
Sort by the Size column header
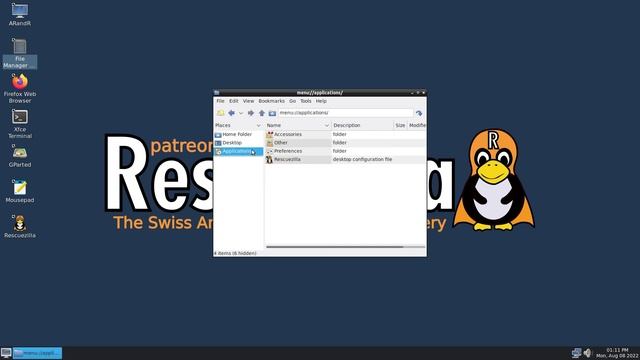tap(400, 125)
